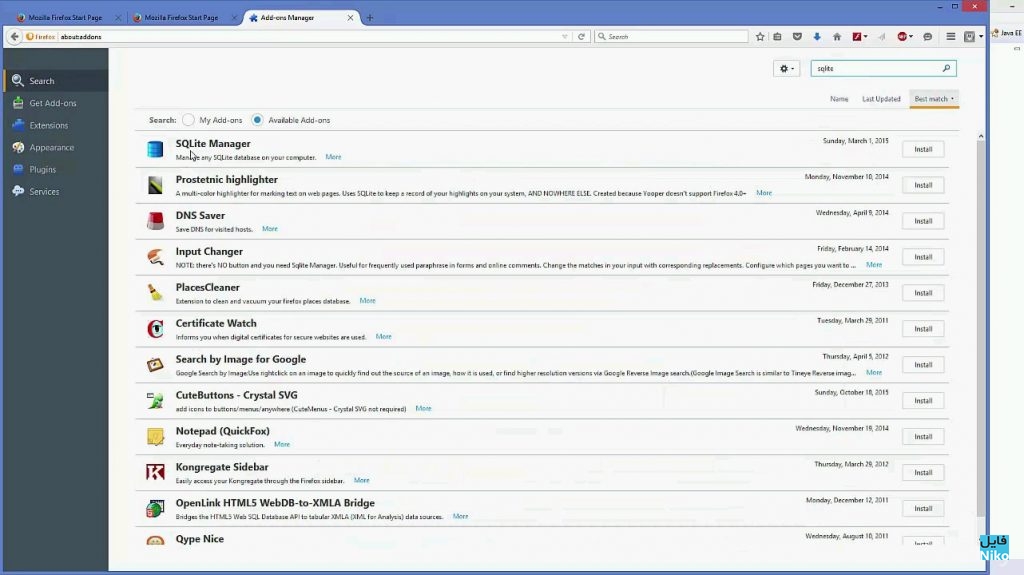Image resolution: width=1024 pixels, height=575 pixels.
Task: Open the red circle icon dropdown arrow
Action: point(911,37)
